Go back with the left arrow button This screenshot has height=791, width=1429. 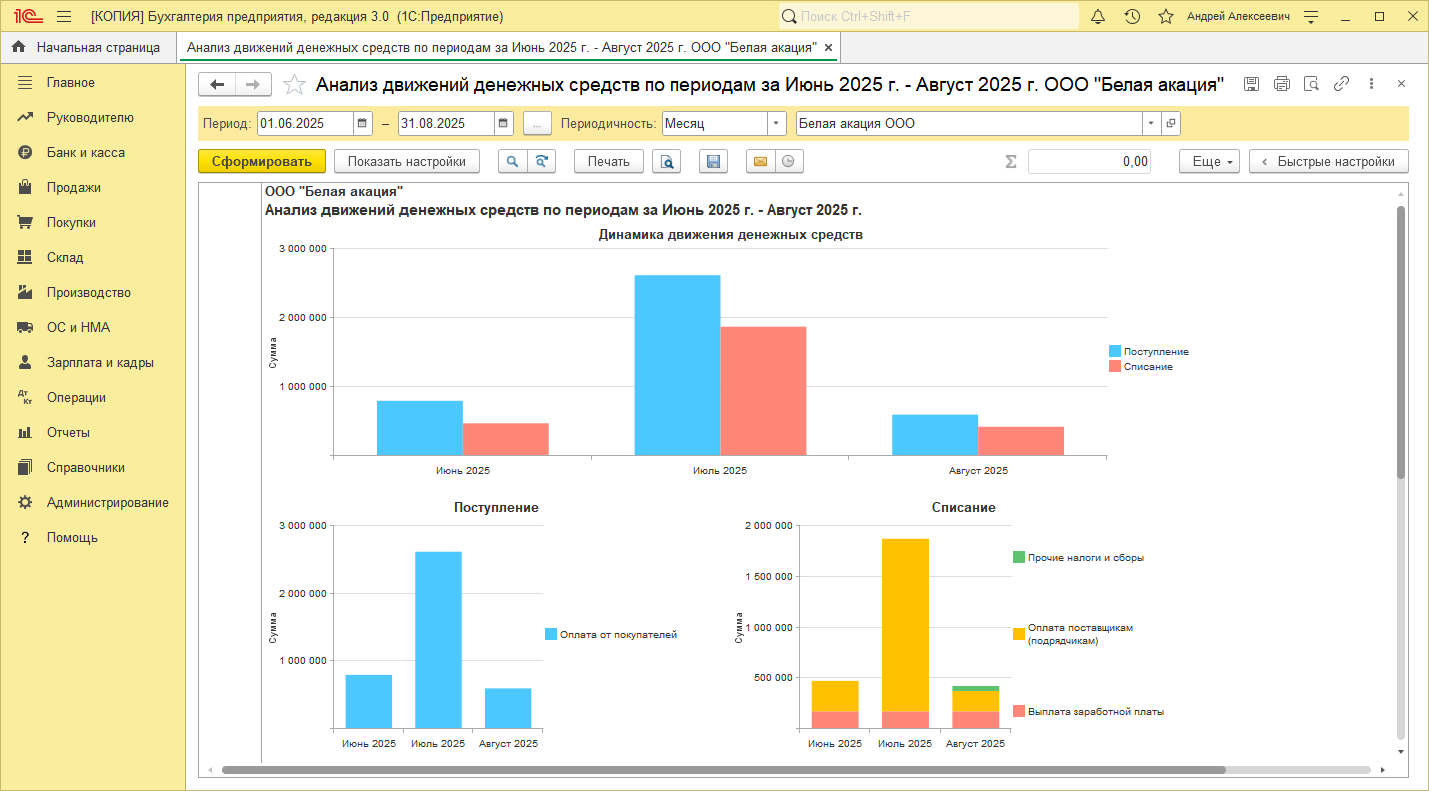tap(217, 84)
